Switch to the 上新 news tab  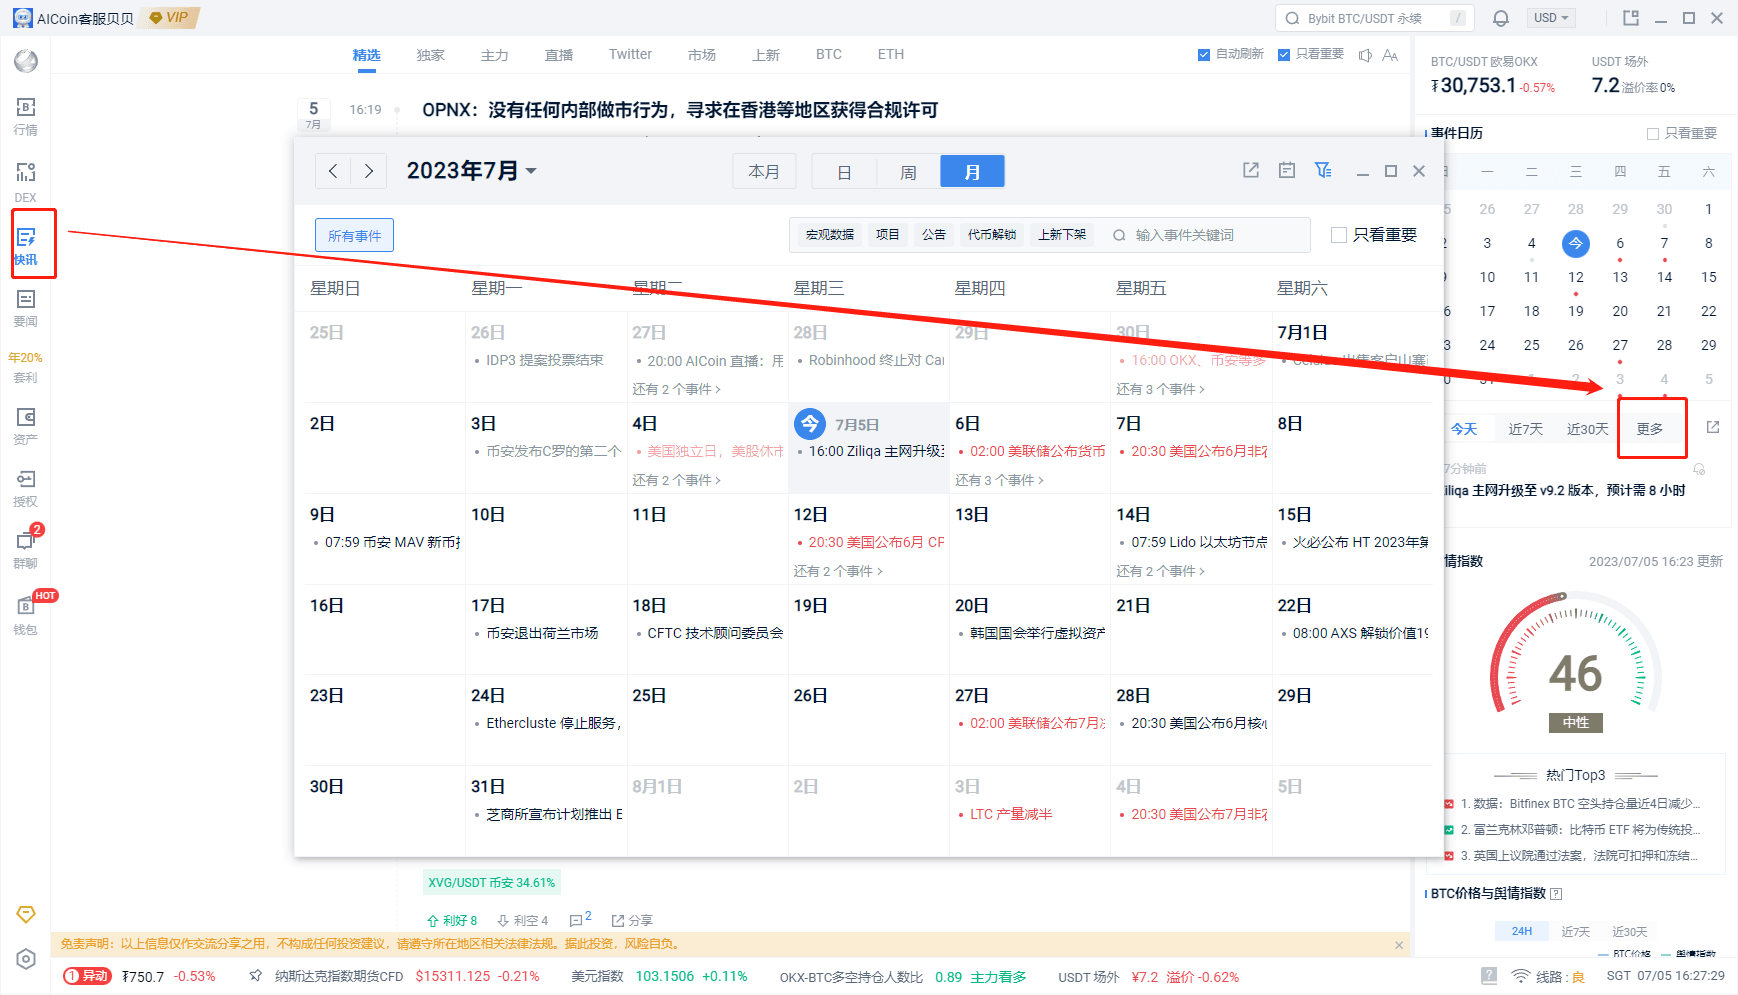tap(766, 55)
